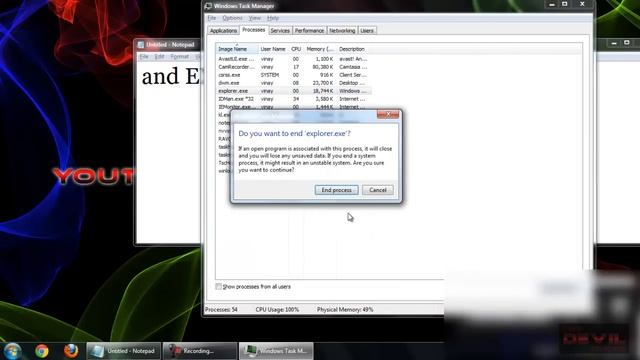Open the Networking tab
640x360 pixels.
[x=342, y=31]
